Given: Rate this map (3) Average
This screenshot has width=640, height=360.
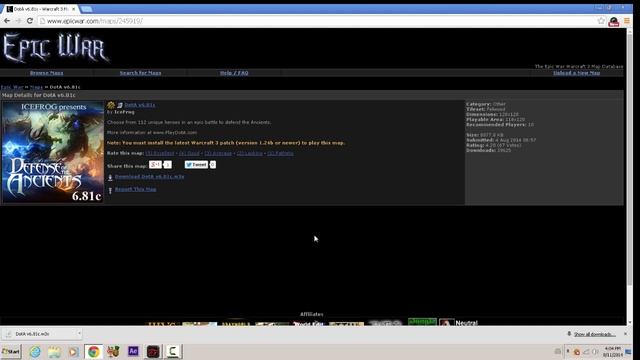Looking at the screenshot, I should (218, 153).
